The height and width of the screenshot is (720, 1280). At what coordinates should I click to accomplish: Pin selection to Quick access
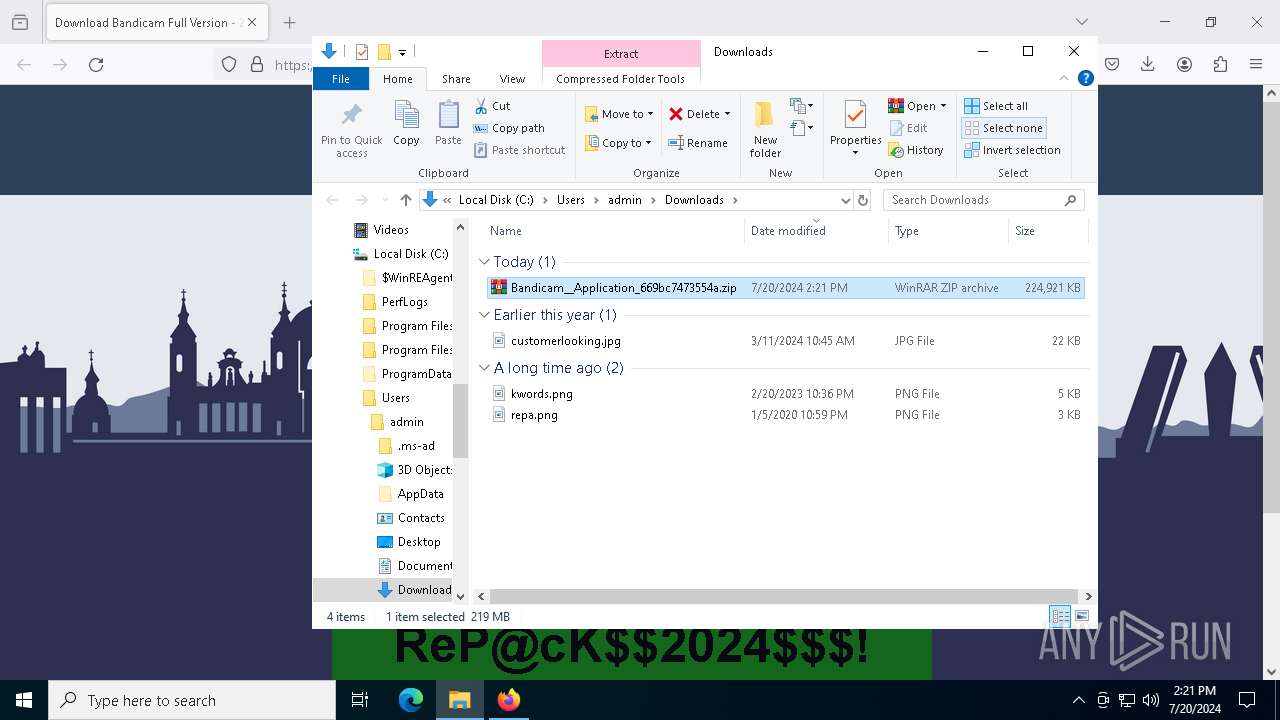point(352,129)
